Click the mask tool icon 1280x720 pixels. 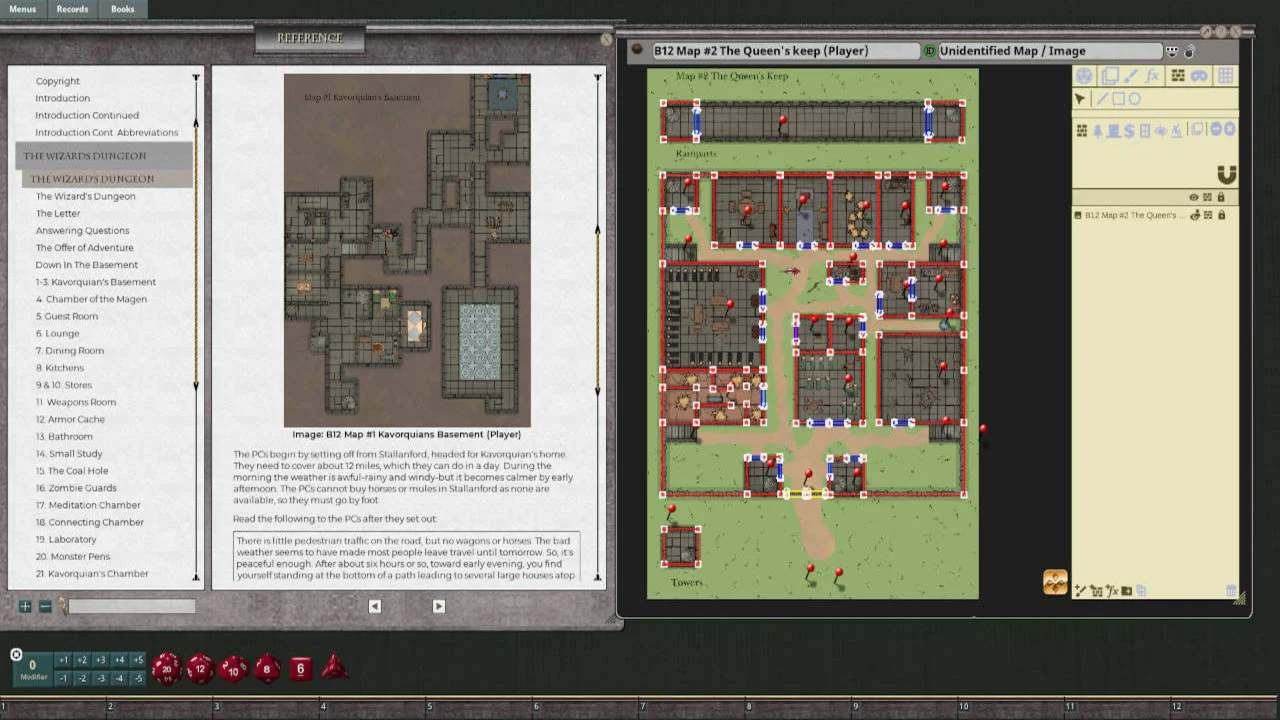[1199, 76]
